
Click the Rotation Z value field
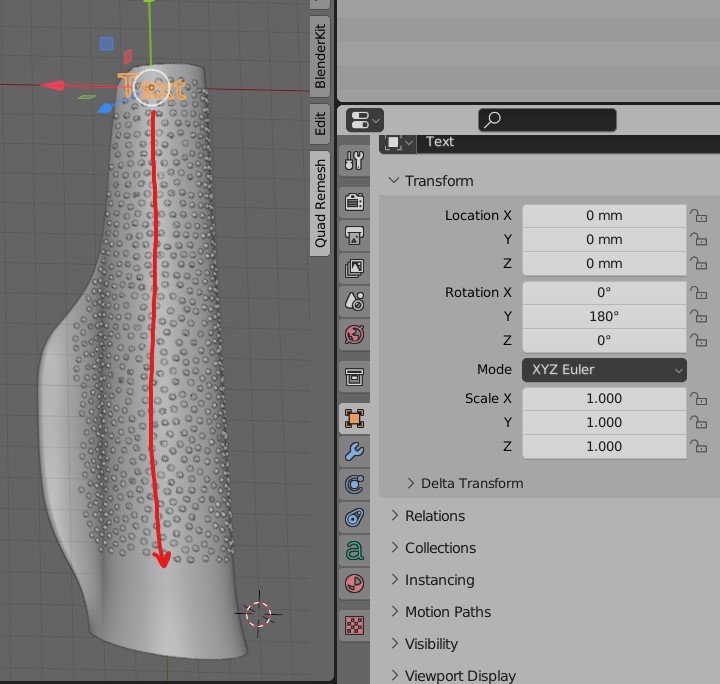[x=604, y=340]
